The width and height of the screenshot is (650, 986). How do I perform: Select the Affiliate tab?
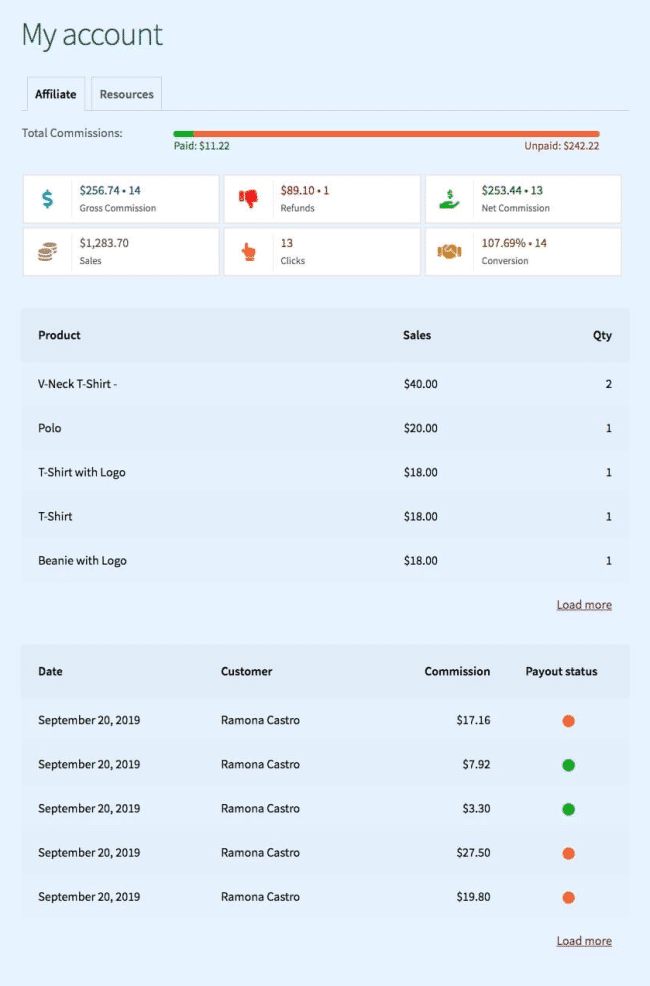[x=55, y=93]
